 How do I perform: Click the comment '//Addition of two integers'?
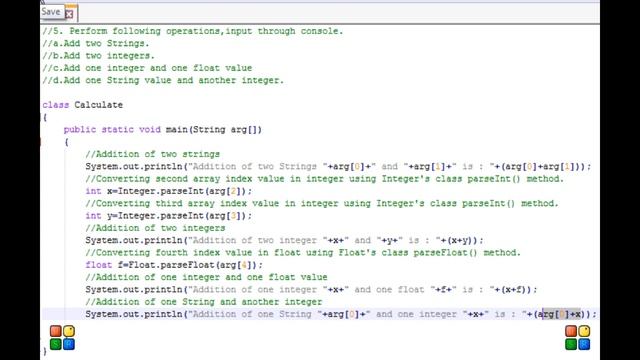click(155, 228)
